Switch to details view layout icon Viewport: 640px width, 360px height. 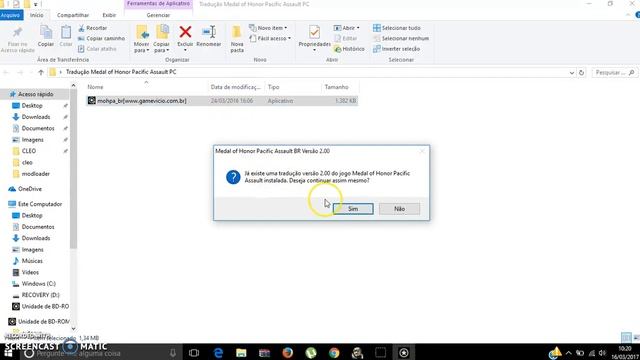pyautogui.click(x=626, y=338)
